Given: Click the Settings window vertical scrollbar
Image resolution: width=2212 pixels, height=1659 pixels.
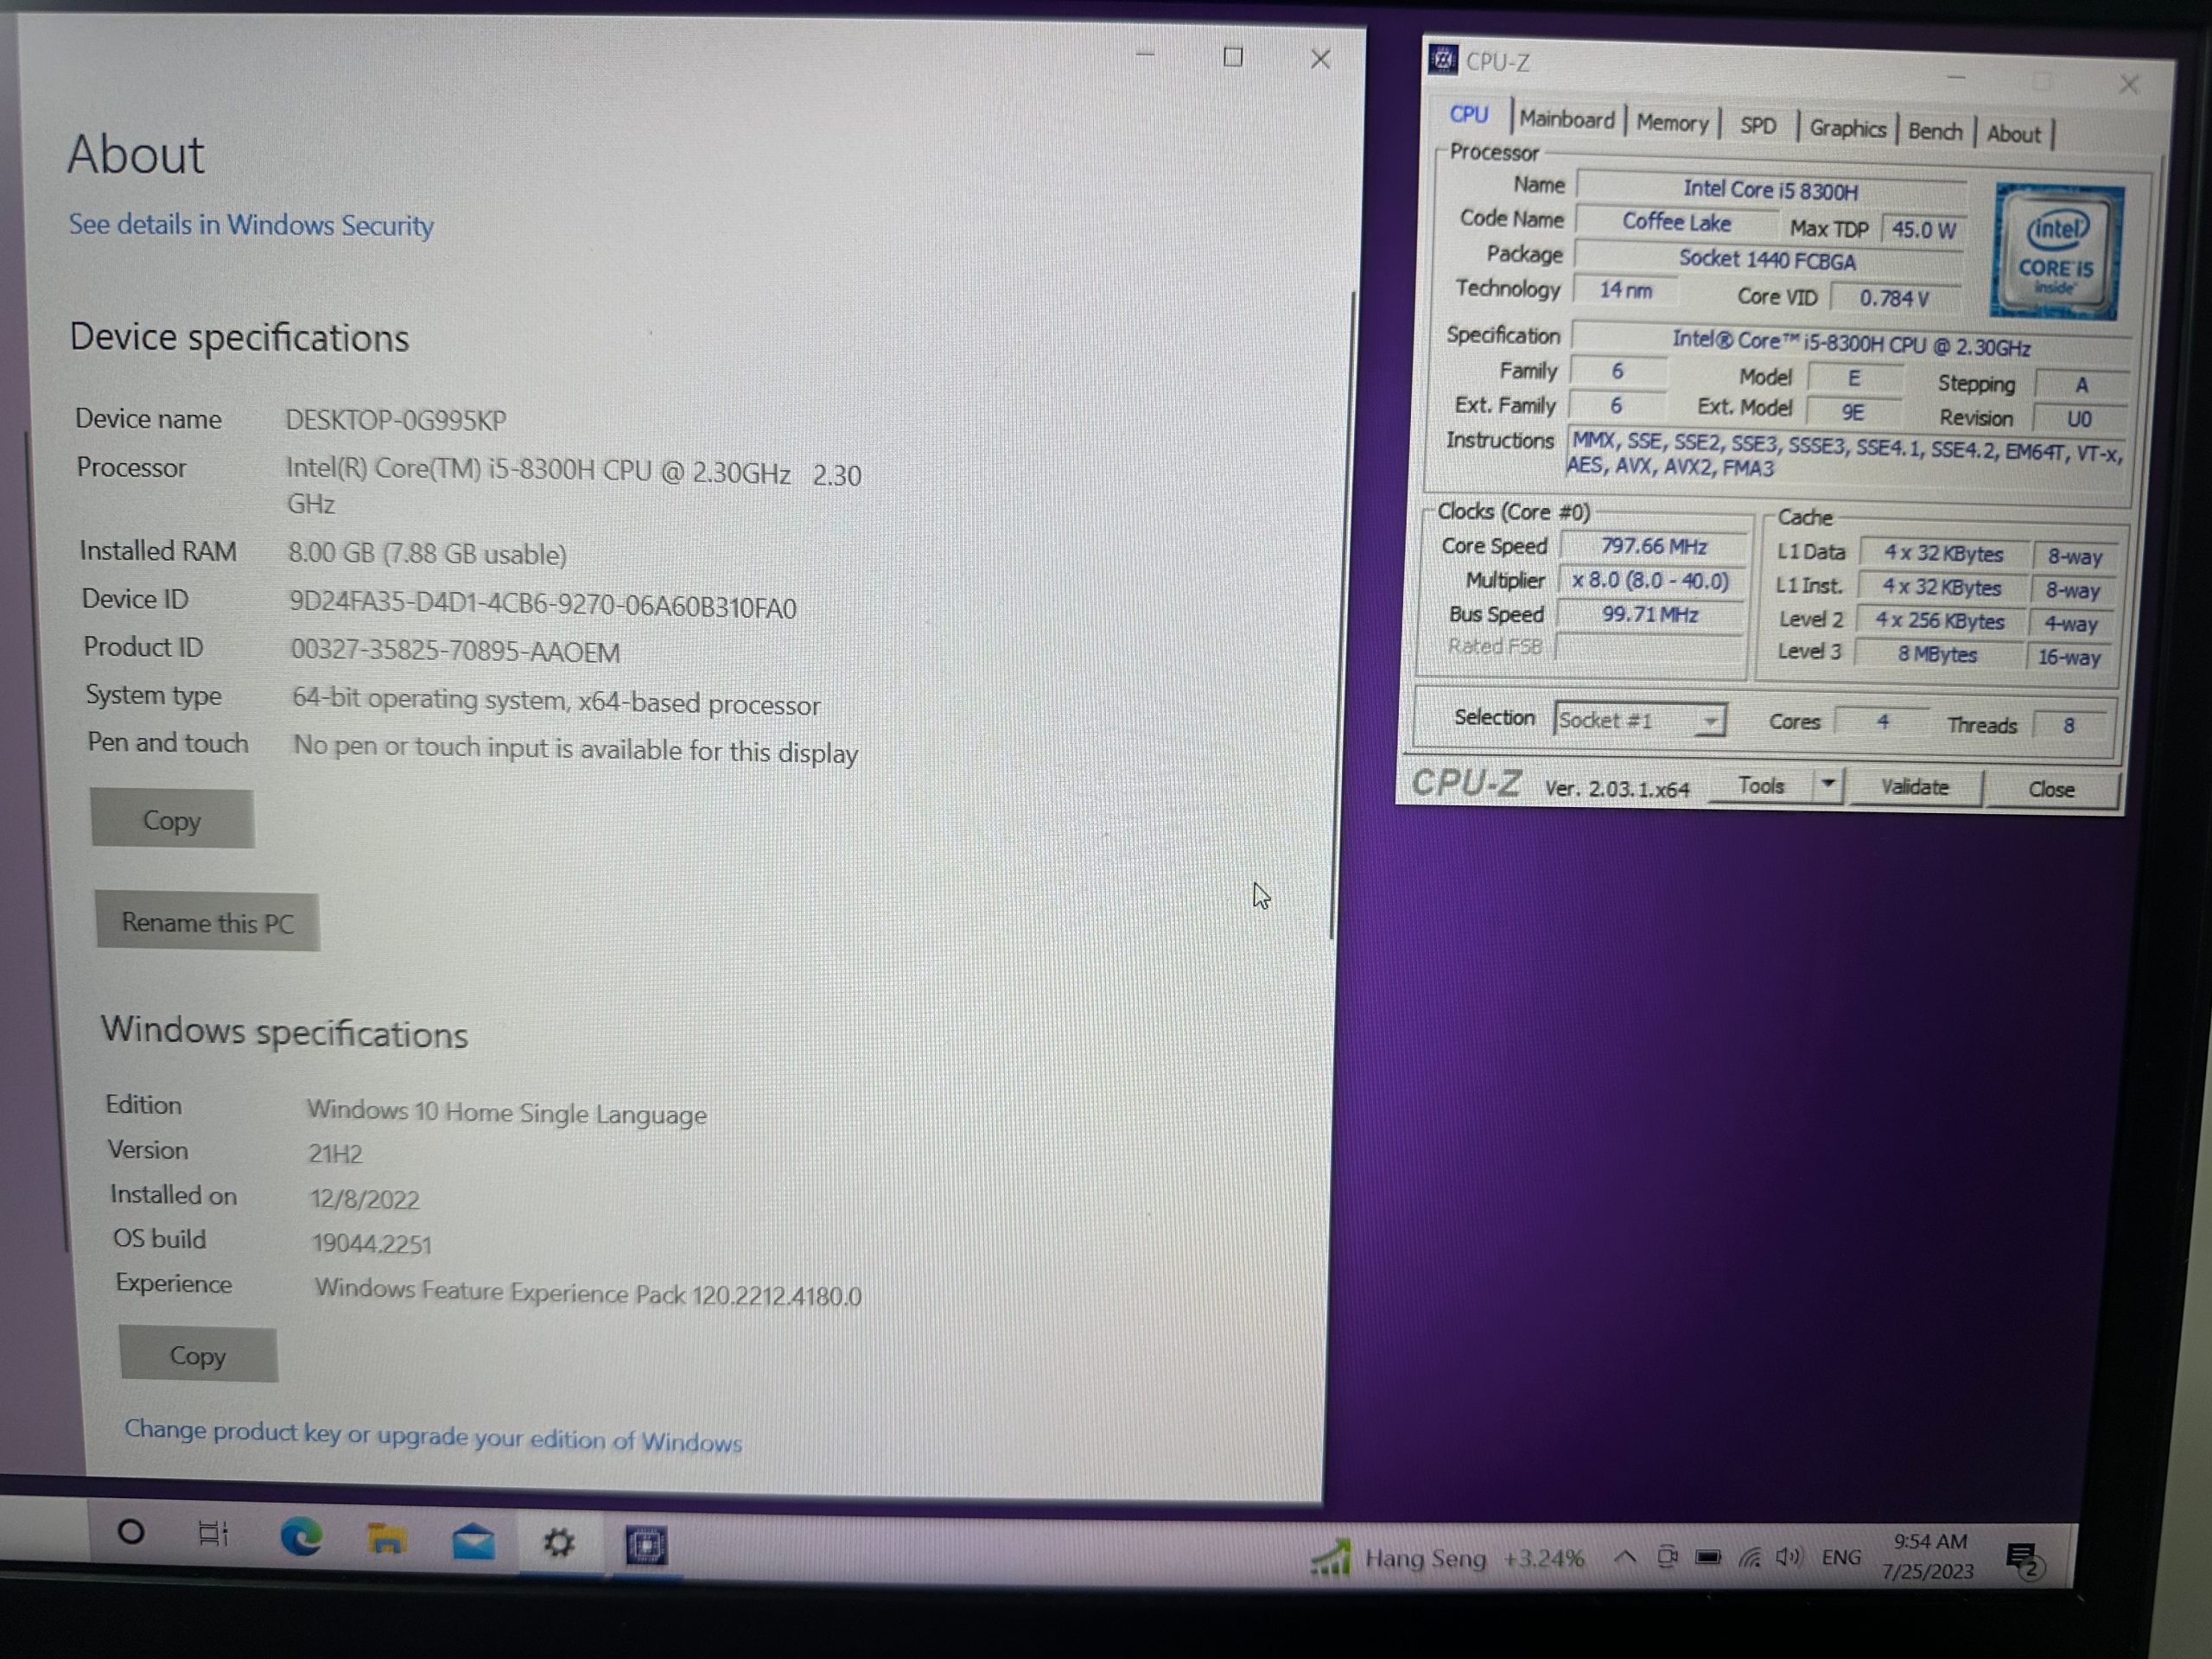Looking at the screenshot, I should [1343, 615].
